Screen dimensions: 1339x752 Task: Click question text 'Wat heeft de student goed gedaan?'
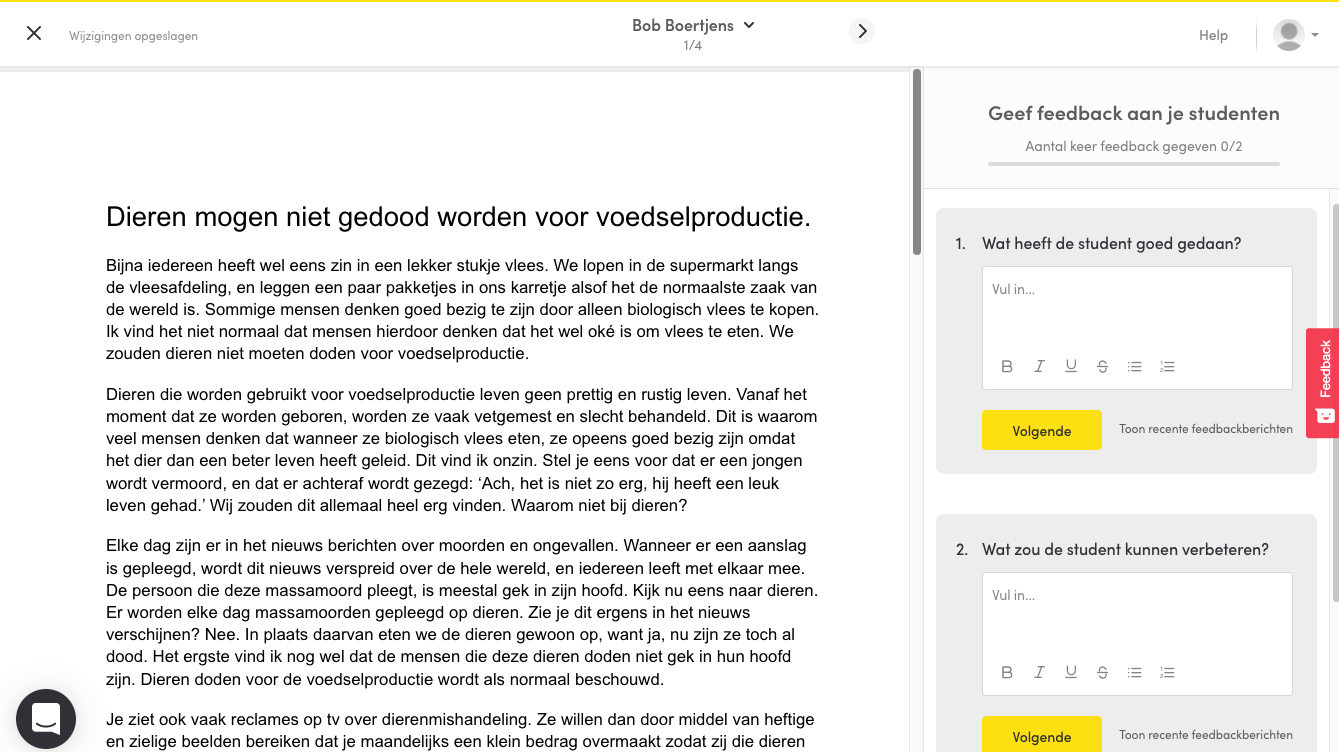1111,243
